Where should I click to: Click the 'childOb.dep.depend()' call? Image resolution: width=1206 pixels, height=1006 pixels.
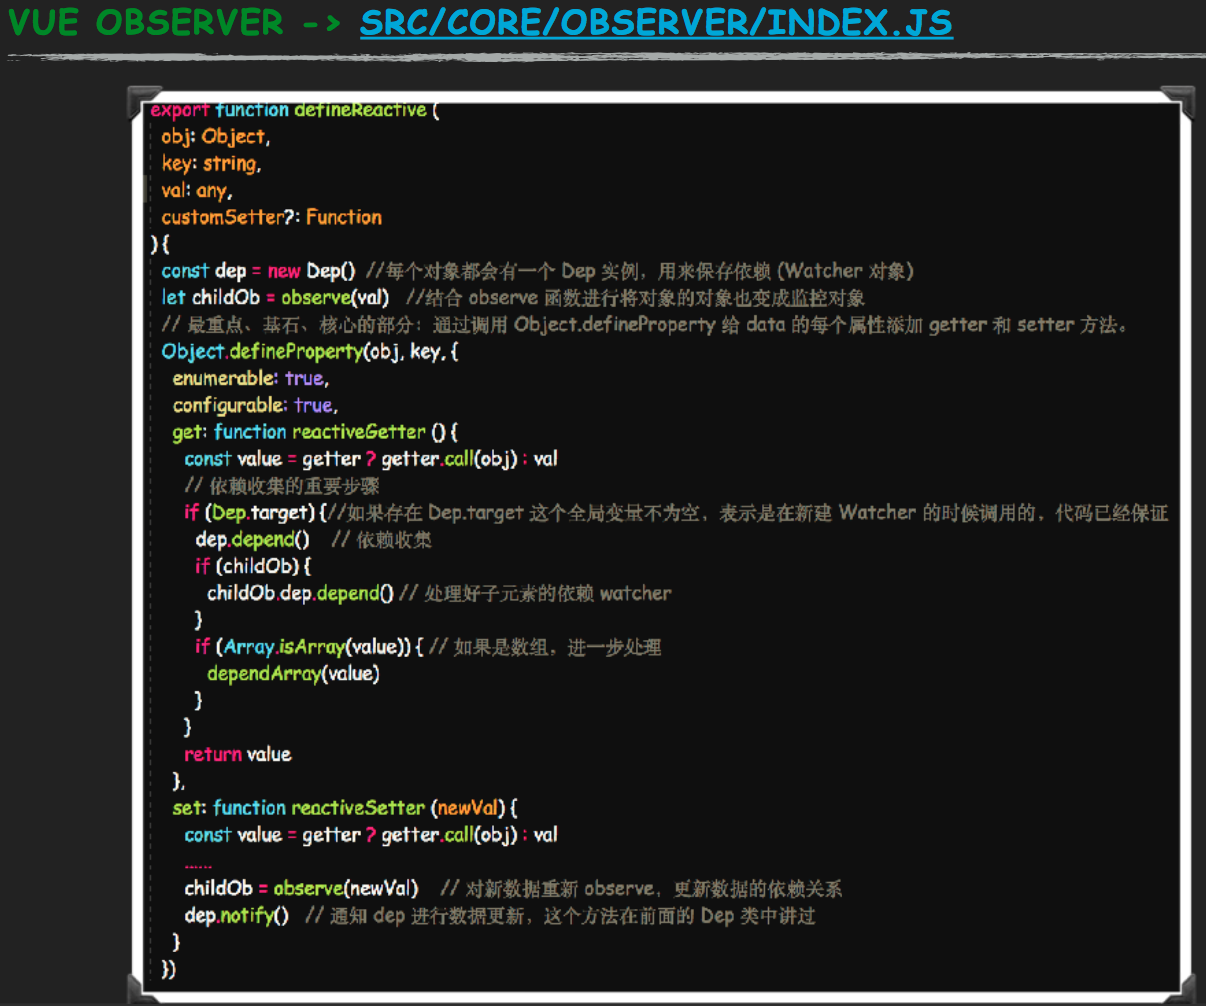300,594
